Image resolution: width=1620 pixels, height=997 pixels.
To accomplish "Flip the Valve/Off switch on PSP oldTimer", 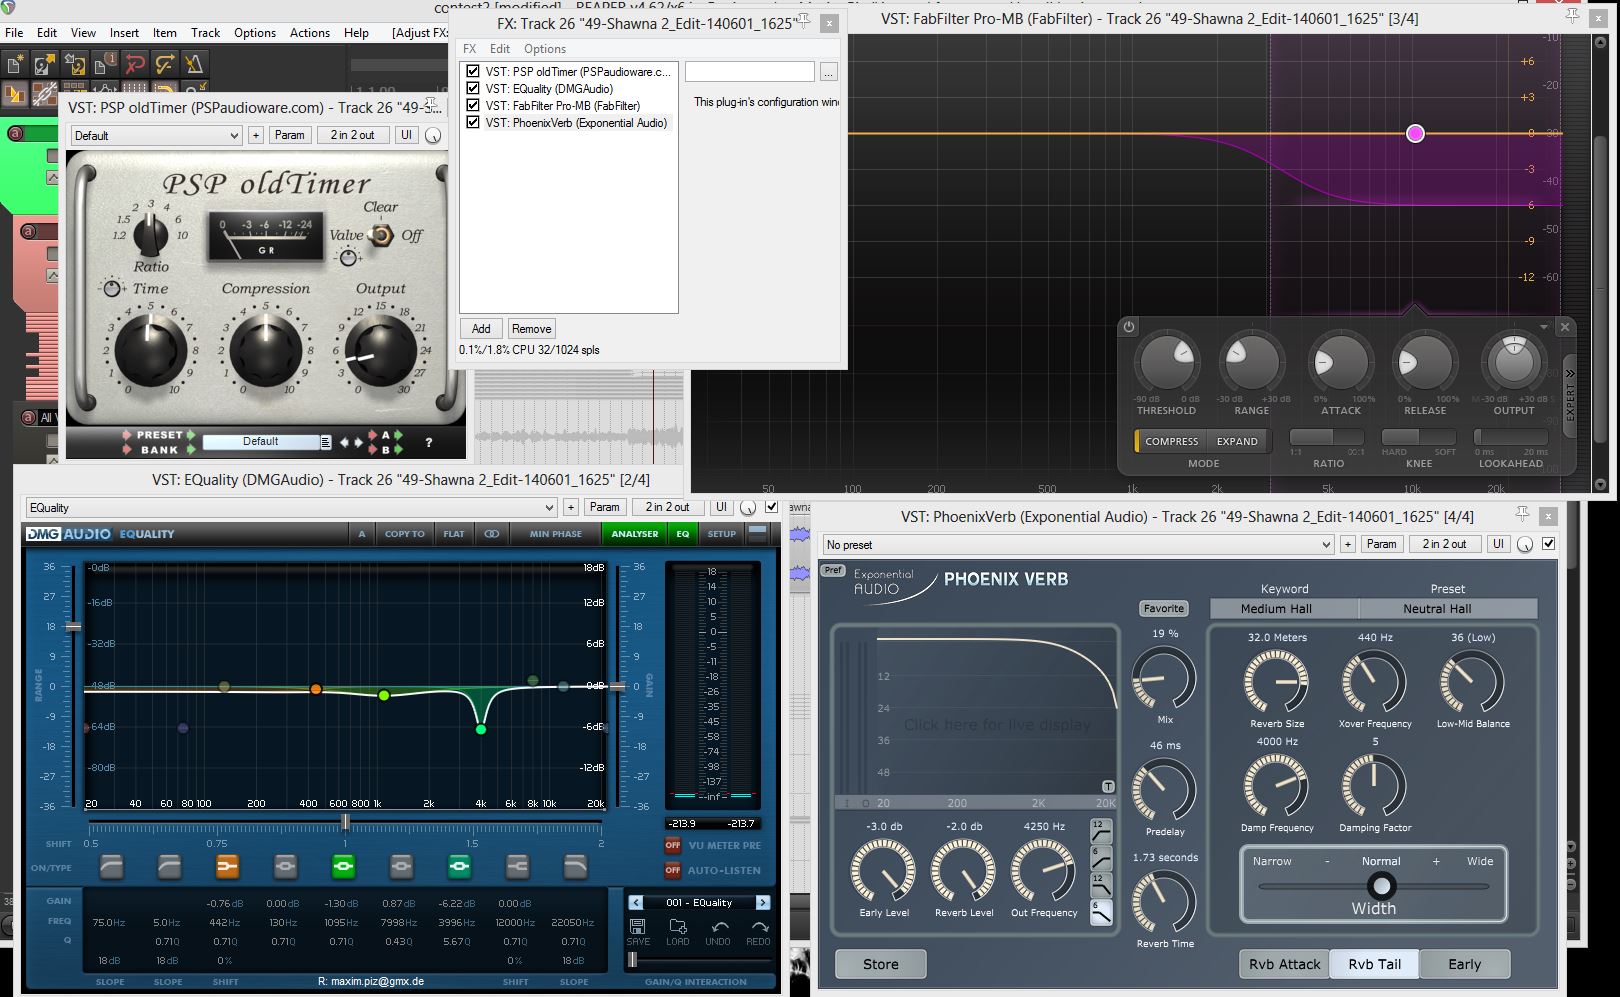I will click(x=379, y=235).
